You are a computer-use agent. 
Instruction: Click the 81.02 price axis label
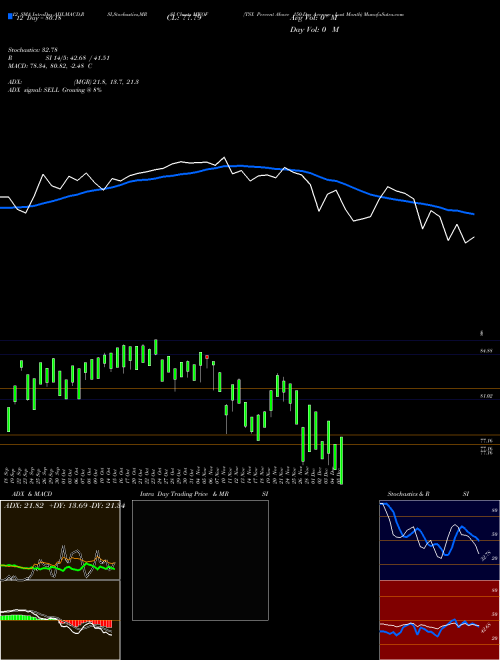[486, 396]
